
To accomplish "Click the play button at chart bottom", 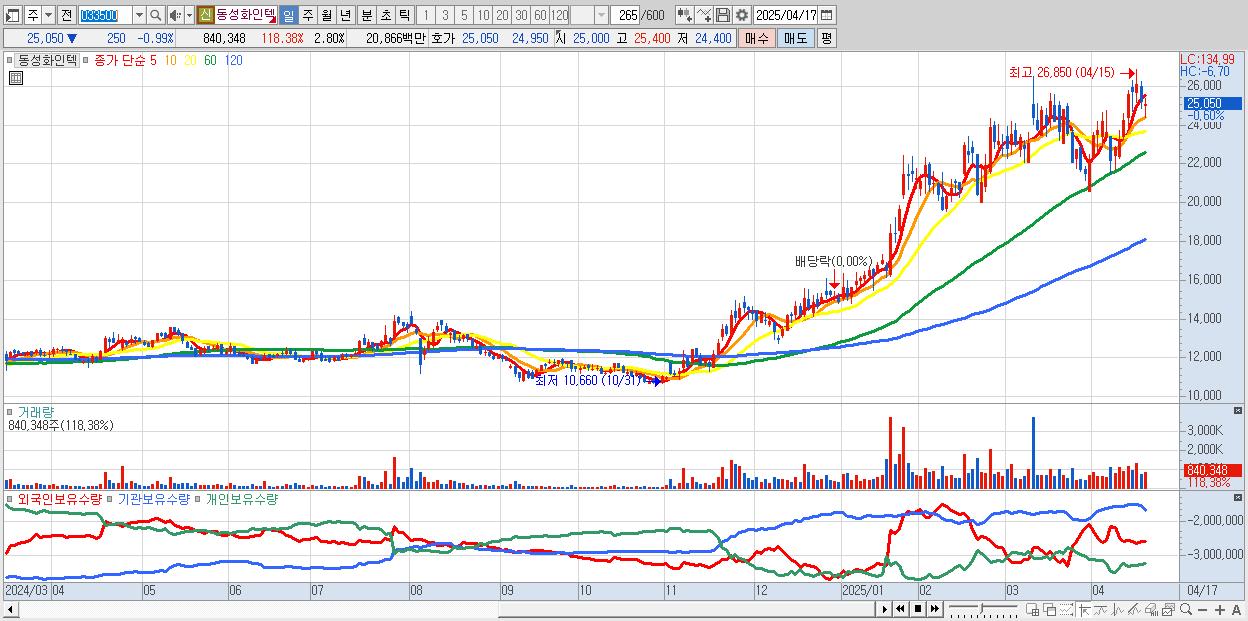I will pos(885,609).
